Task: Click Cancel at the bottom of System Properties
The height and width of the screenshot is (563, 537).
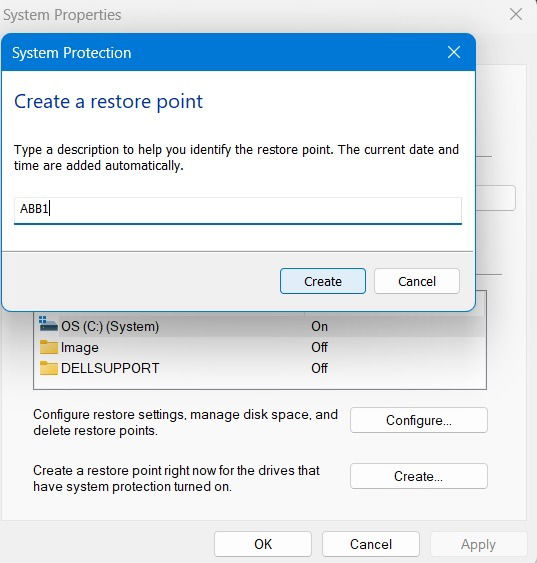Action: (x=371, y=544)
